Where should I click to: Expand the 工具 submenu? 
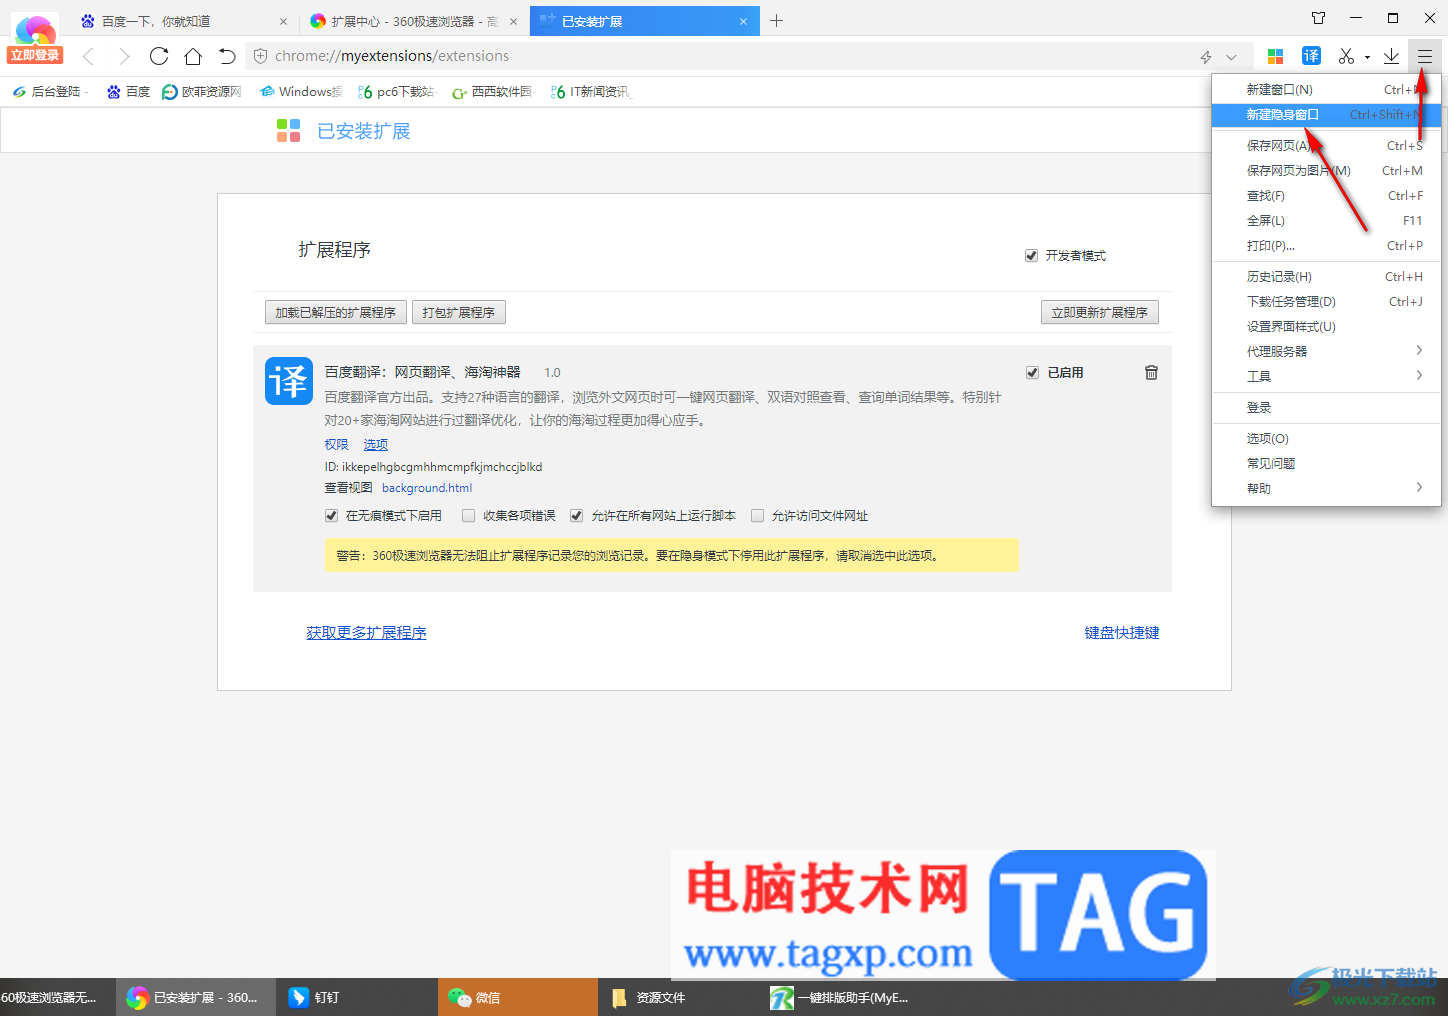(x=1326, y=376)
